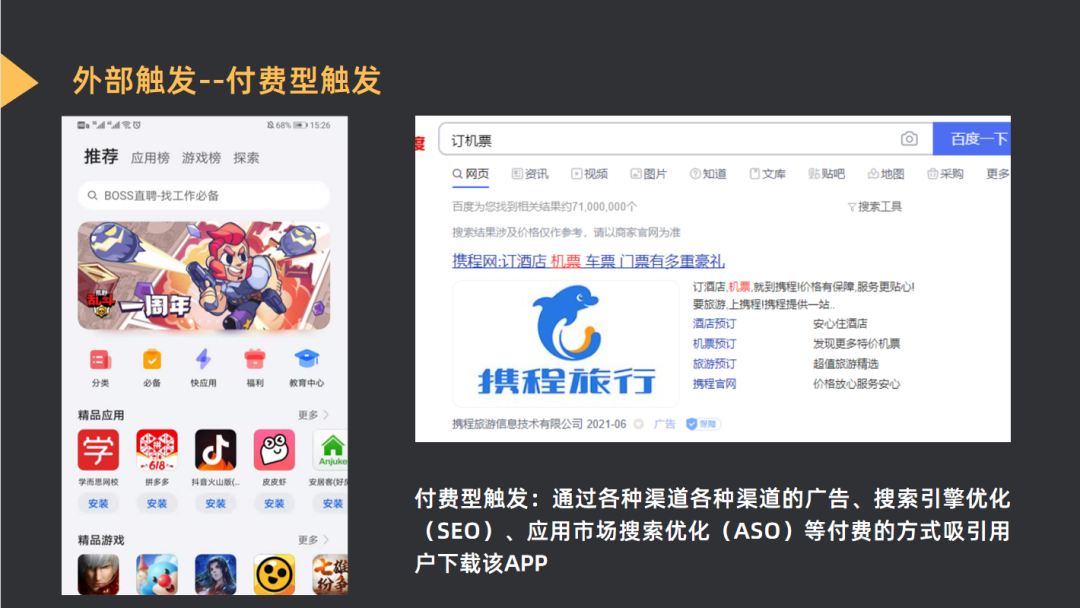Switch to the 文库 Baidu tab
The image size is (1080, 608).
[x=767, y=174]
